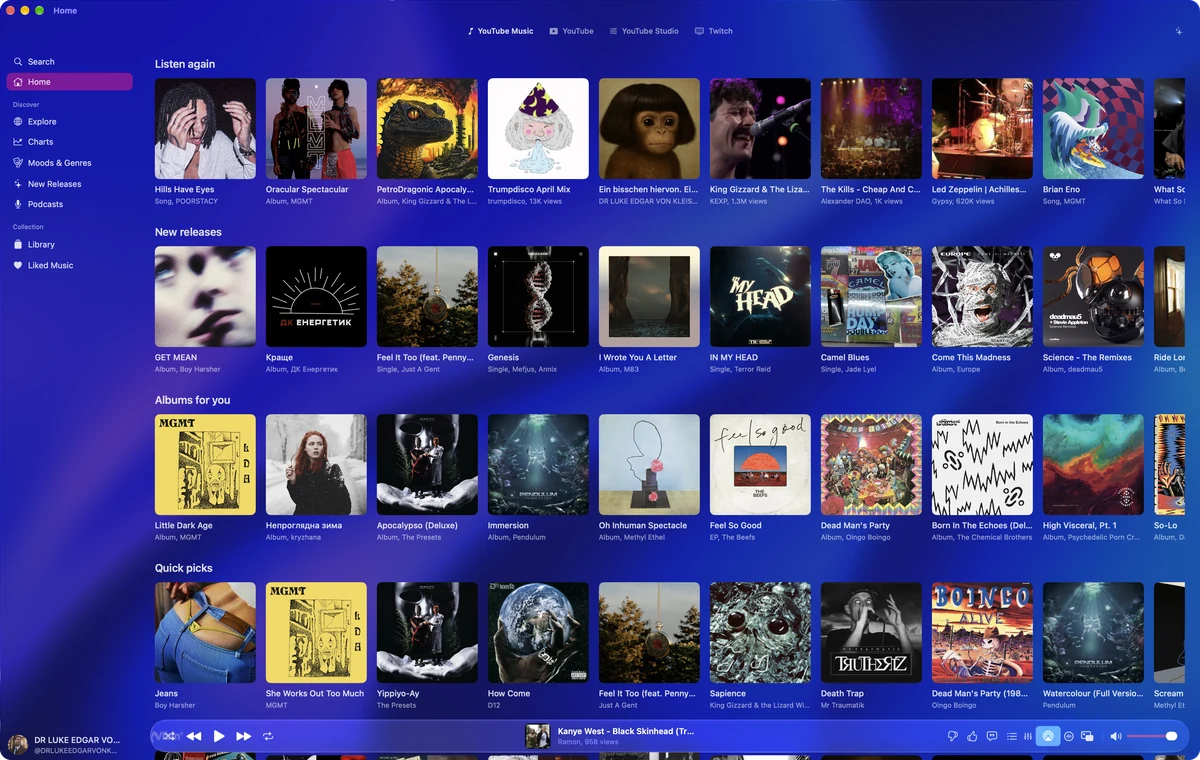The width and height of the screenshot is (1200, 760).
Task: Switch to the YouTube tab
Action: point(571,31)
